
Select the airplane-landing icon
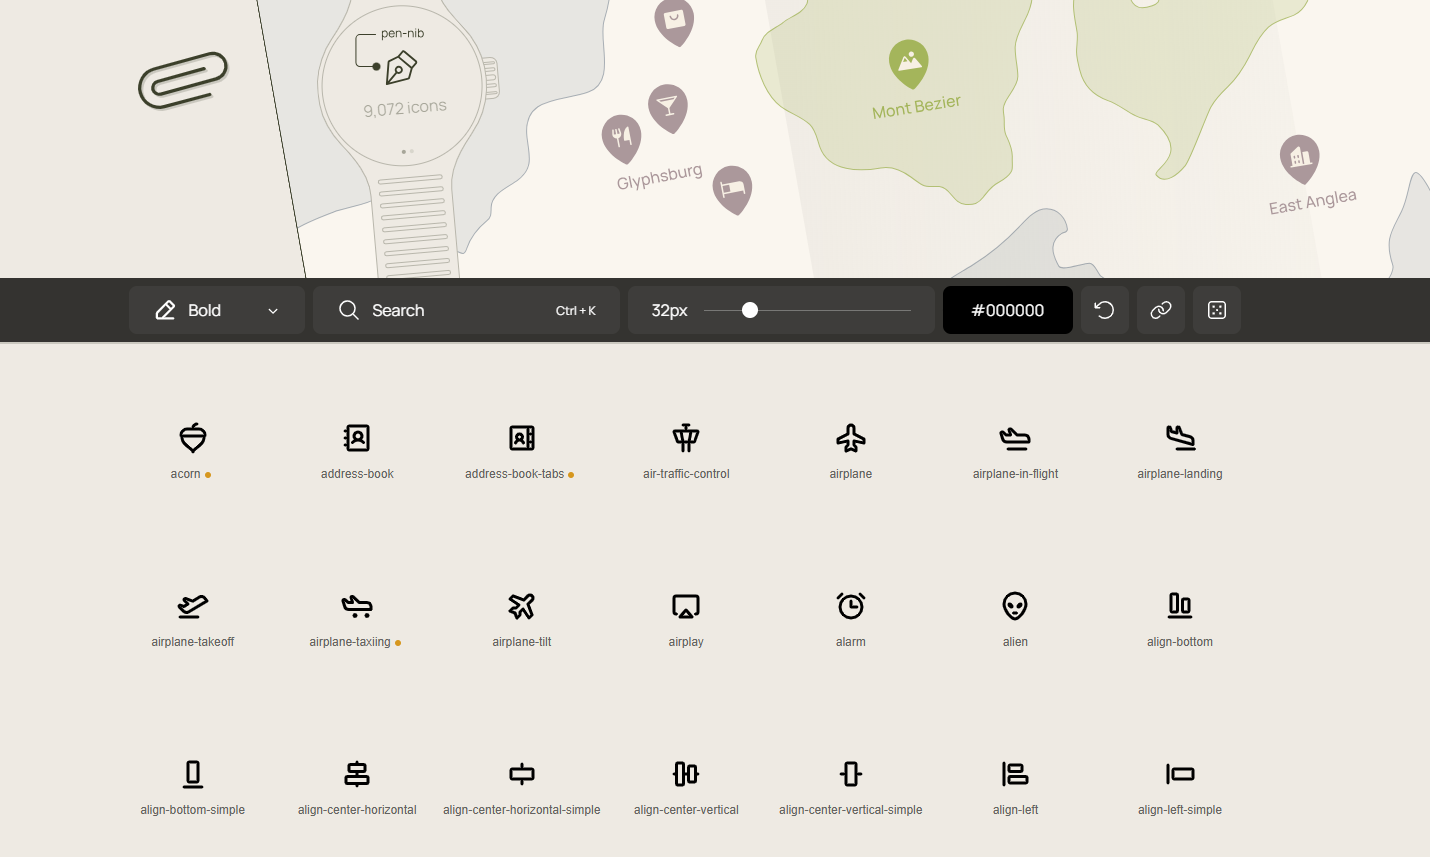[x=1180, y=438]
